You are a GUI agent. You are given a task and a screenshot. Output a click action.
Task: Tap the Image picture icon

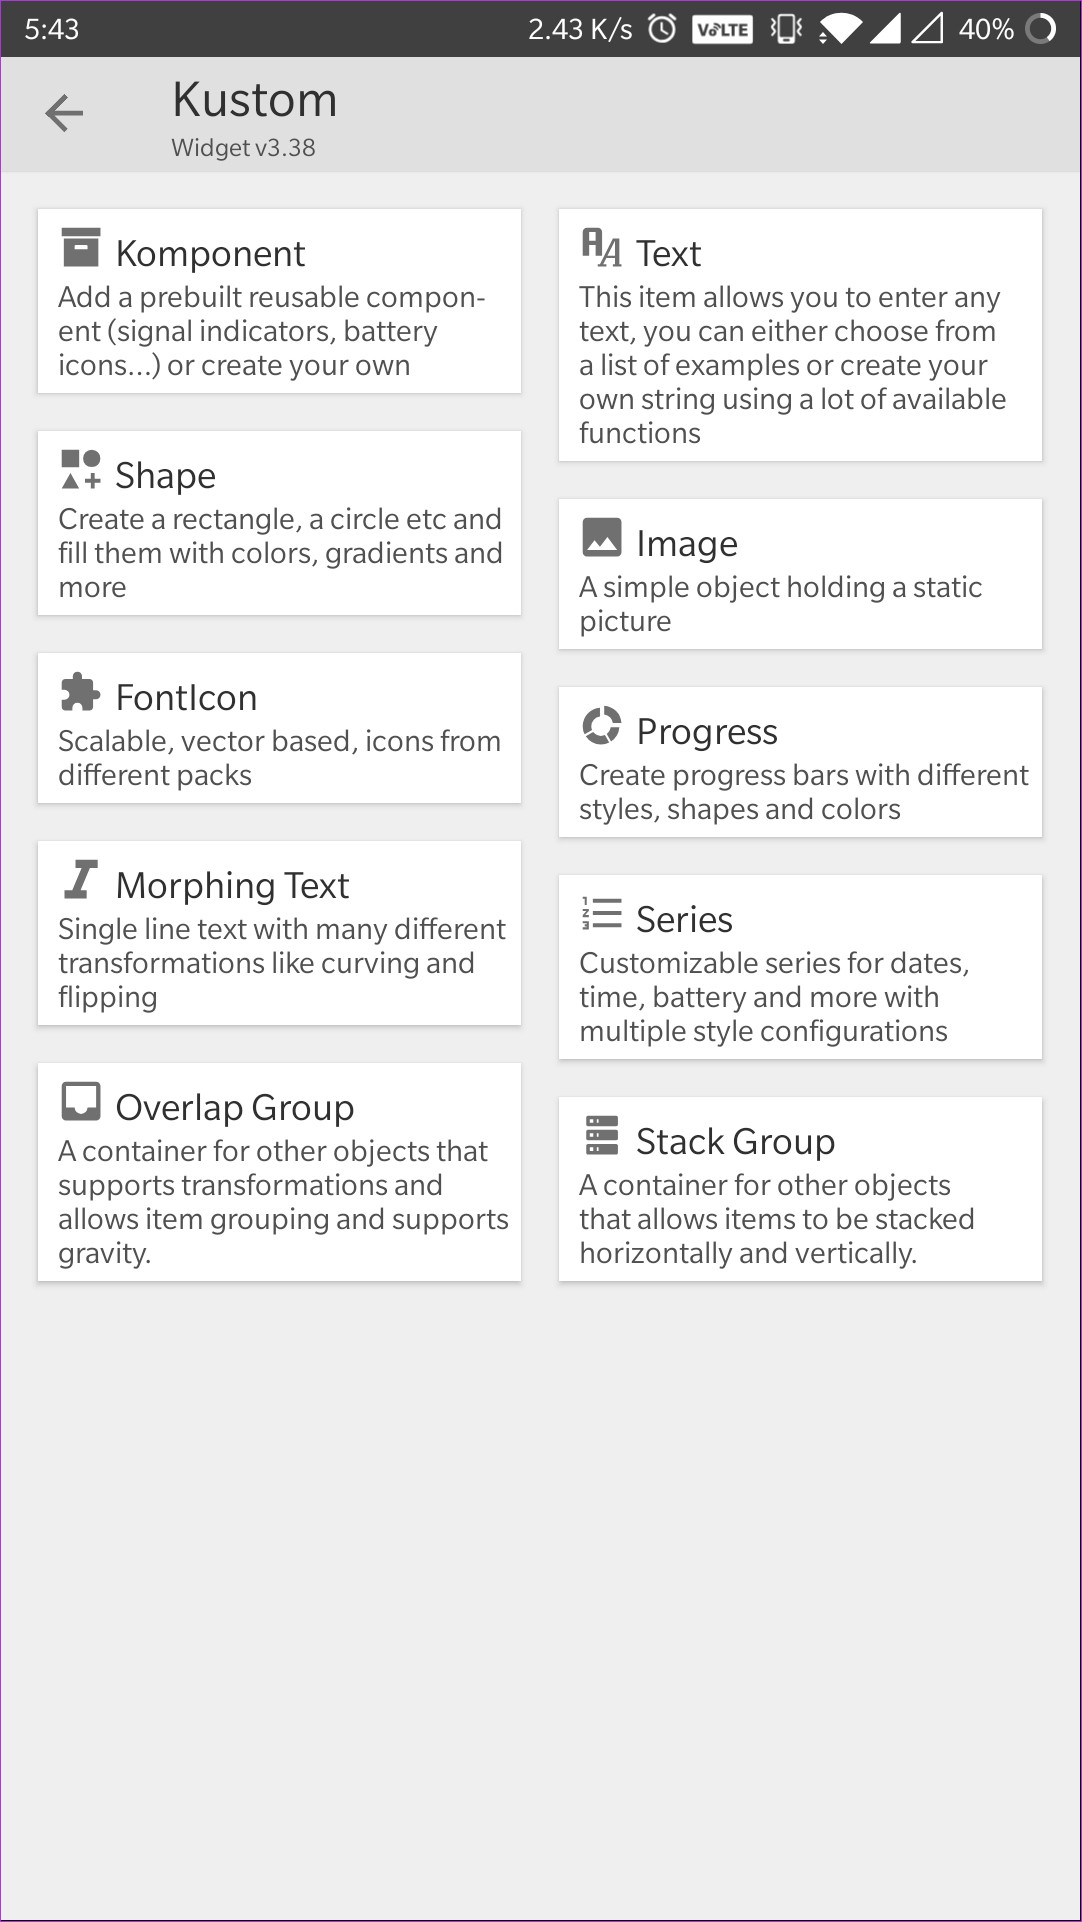pos(602,537)
